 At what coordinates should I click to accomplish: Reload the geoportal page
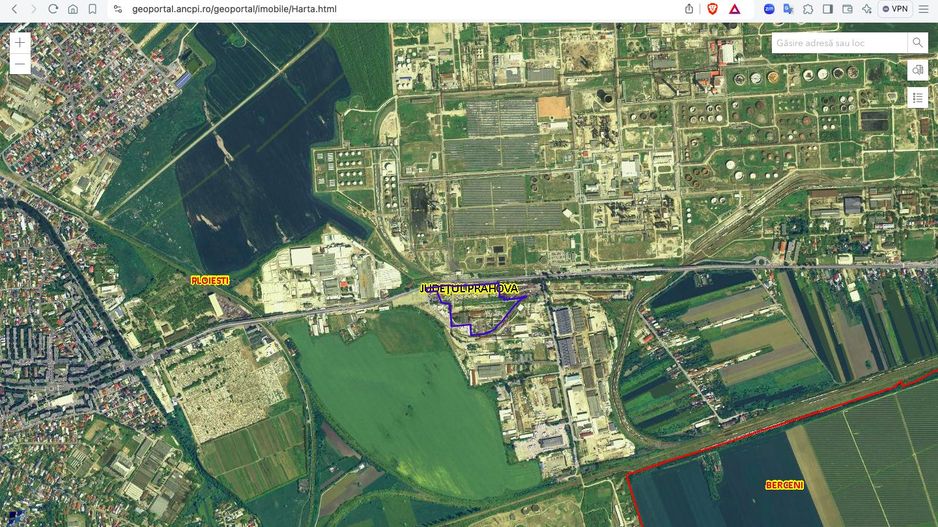[x=53, y=9]
